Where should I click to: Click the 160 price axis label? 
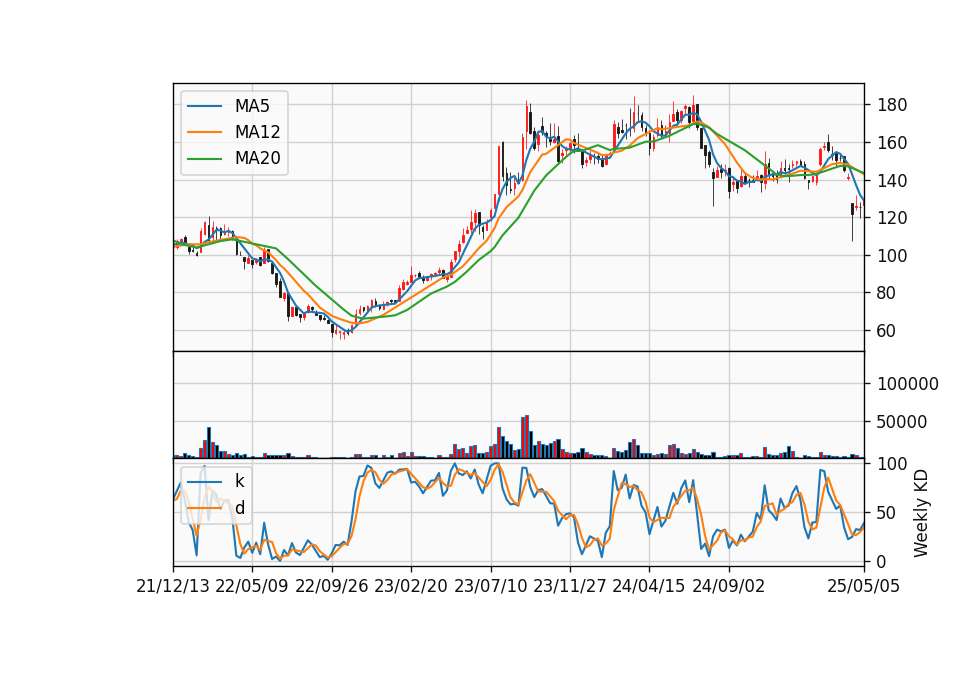[x=892, y=143]
